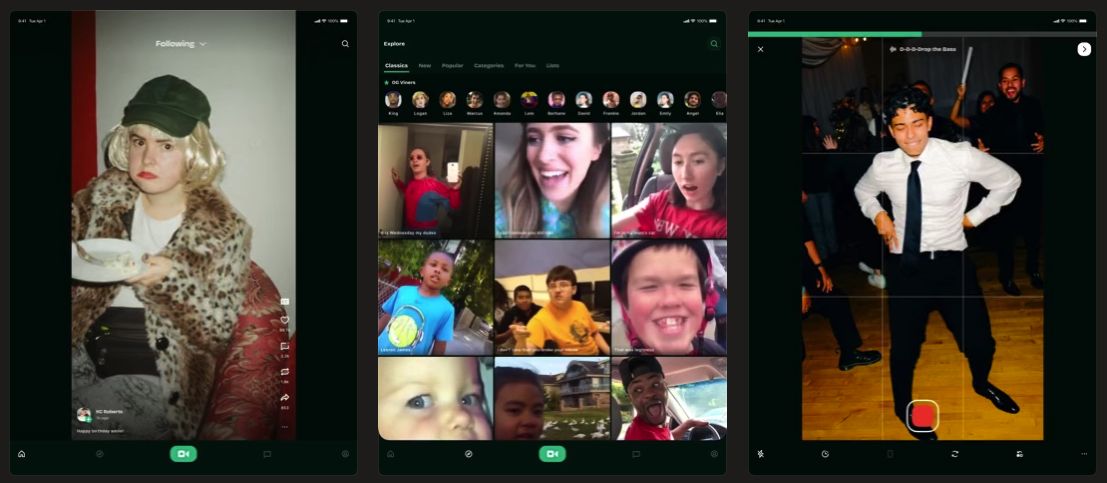The width and height of the screenshot is (1107, 483).
Task: Tap the heart like icon on the video
Action: click(x=285, y=320)
